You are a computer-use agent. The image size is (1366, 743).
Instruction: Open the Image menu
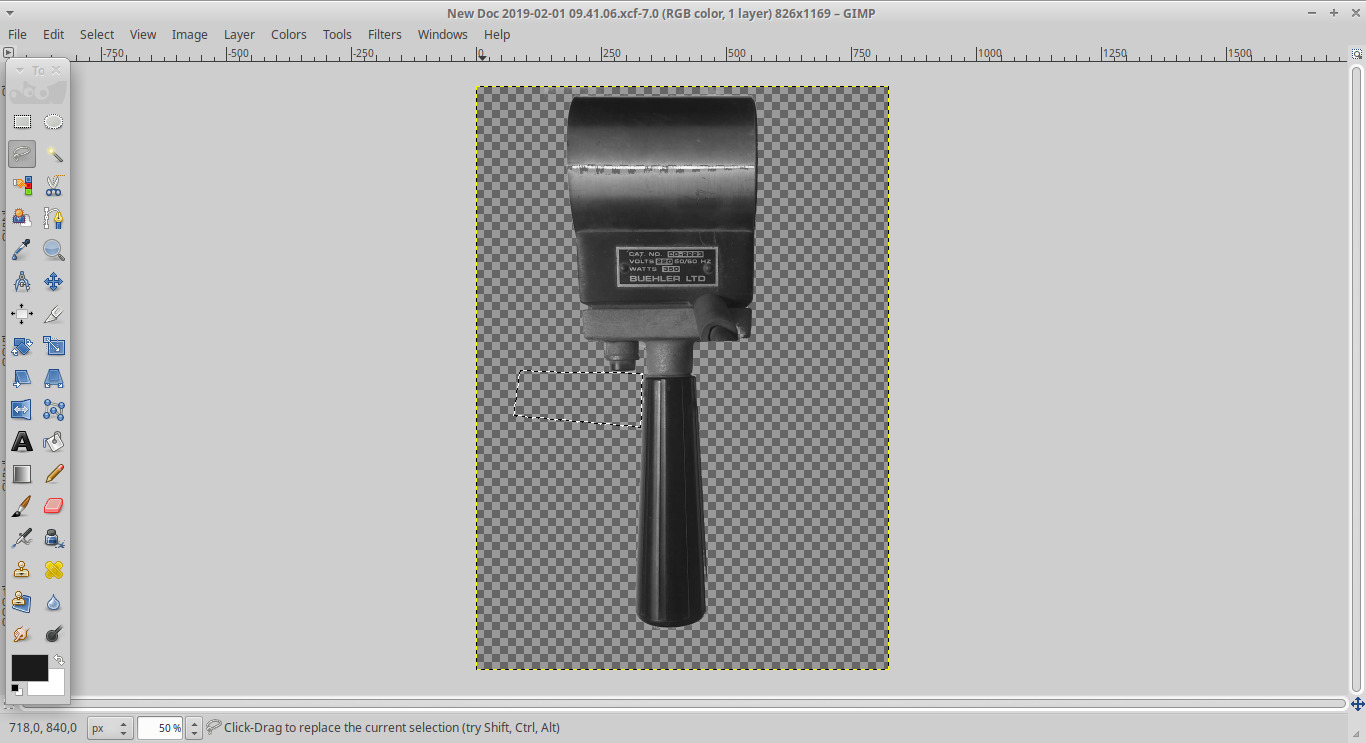189,34
